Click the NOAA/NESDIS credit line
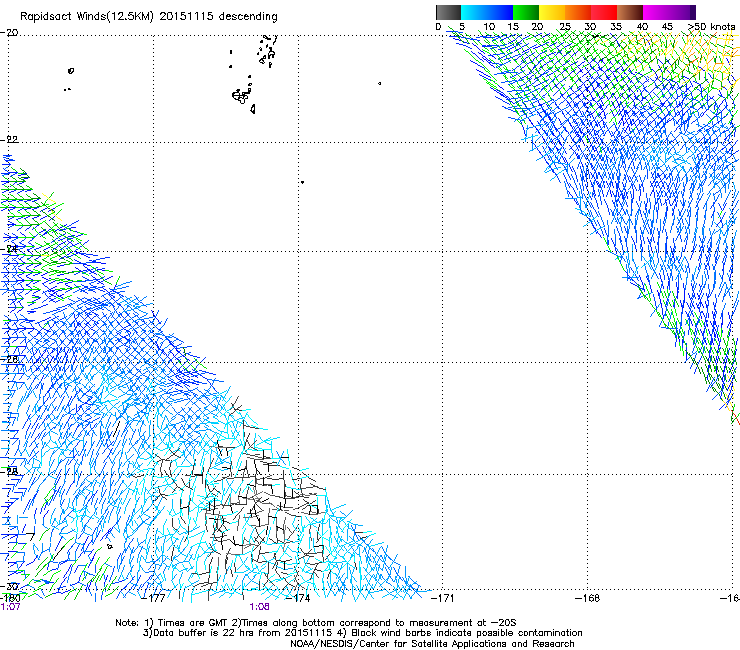Image resolution: width=740 pixels, height=650 pixels. click(432, 644)
